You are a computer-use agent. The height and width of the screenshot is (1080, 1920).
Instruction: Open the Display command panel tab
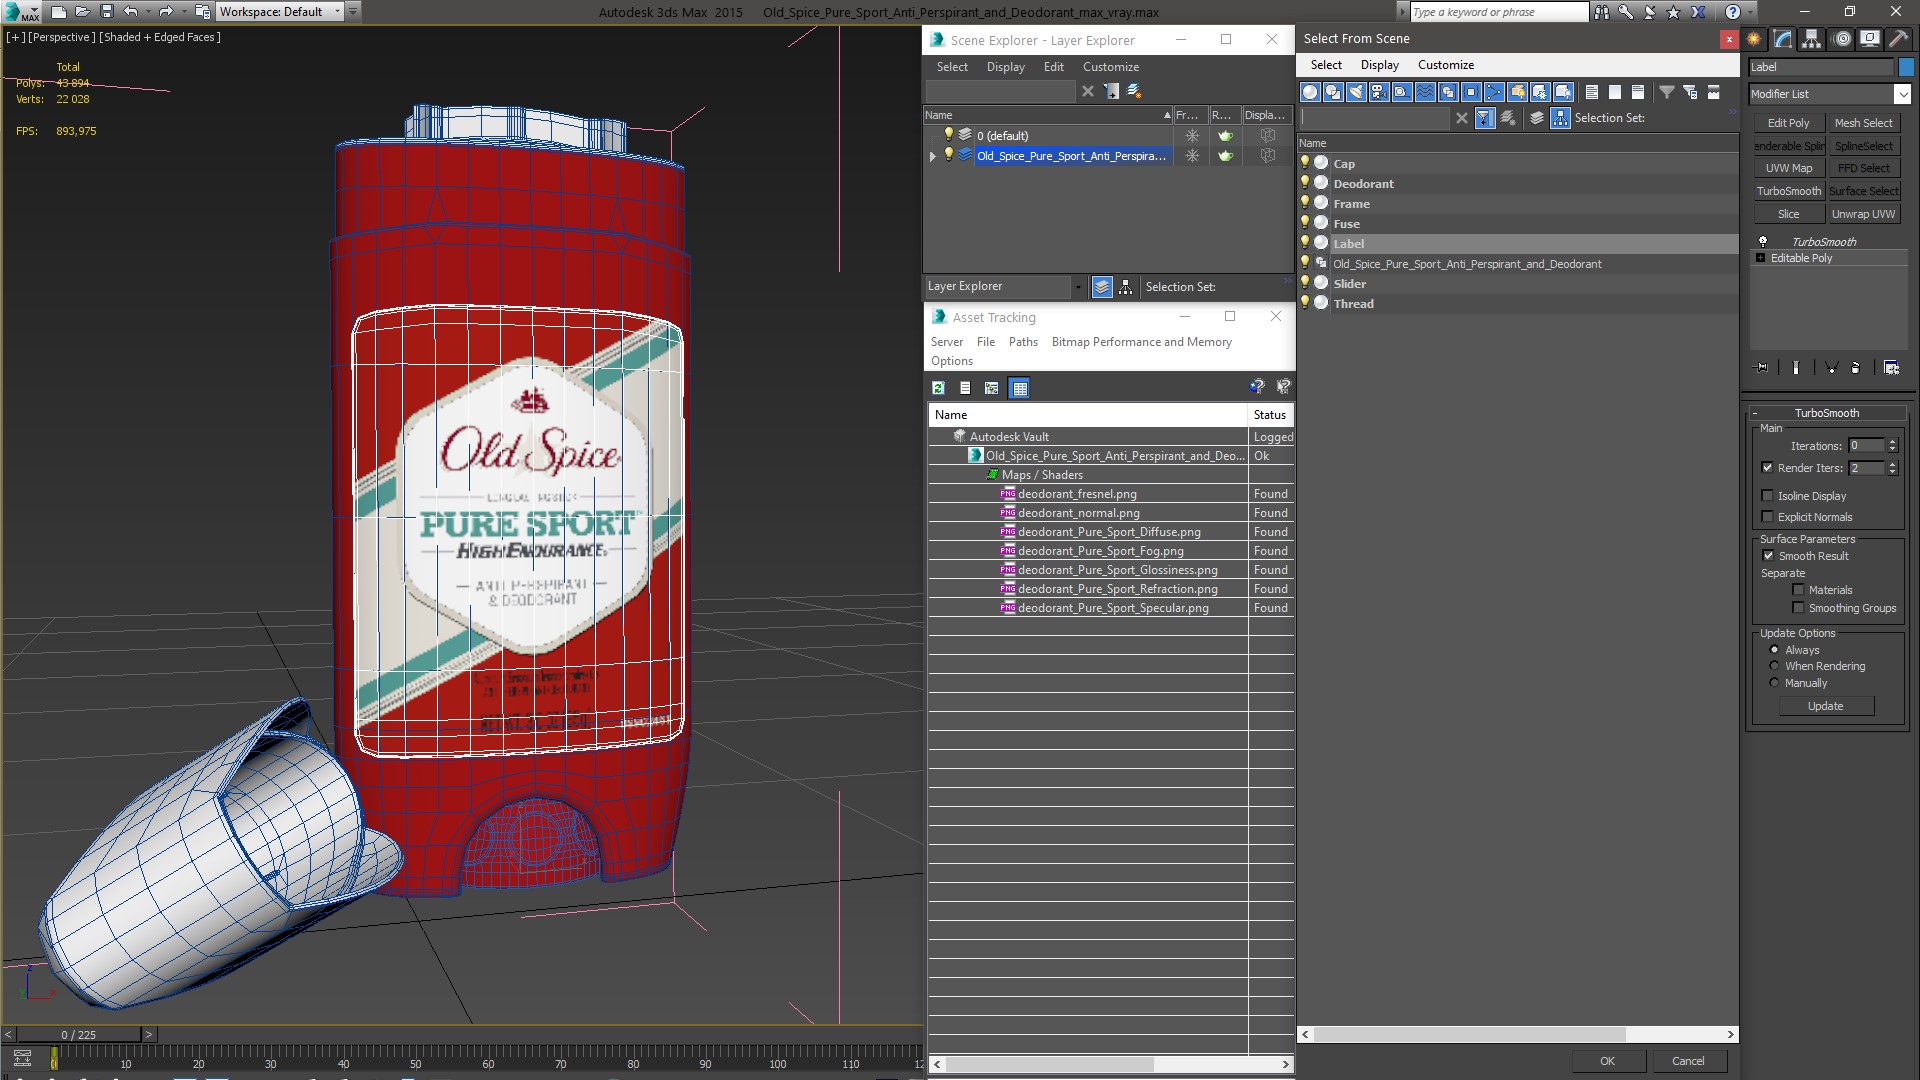pos(1869,39)
